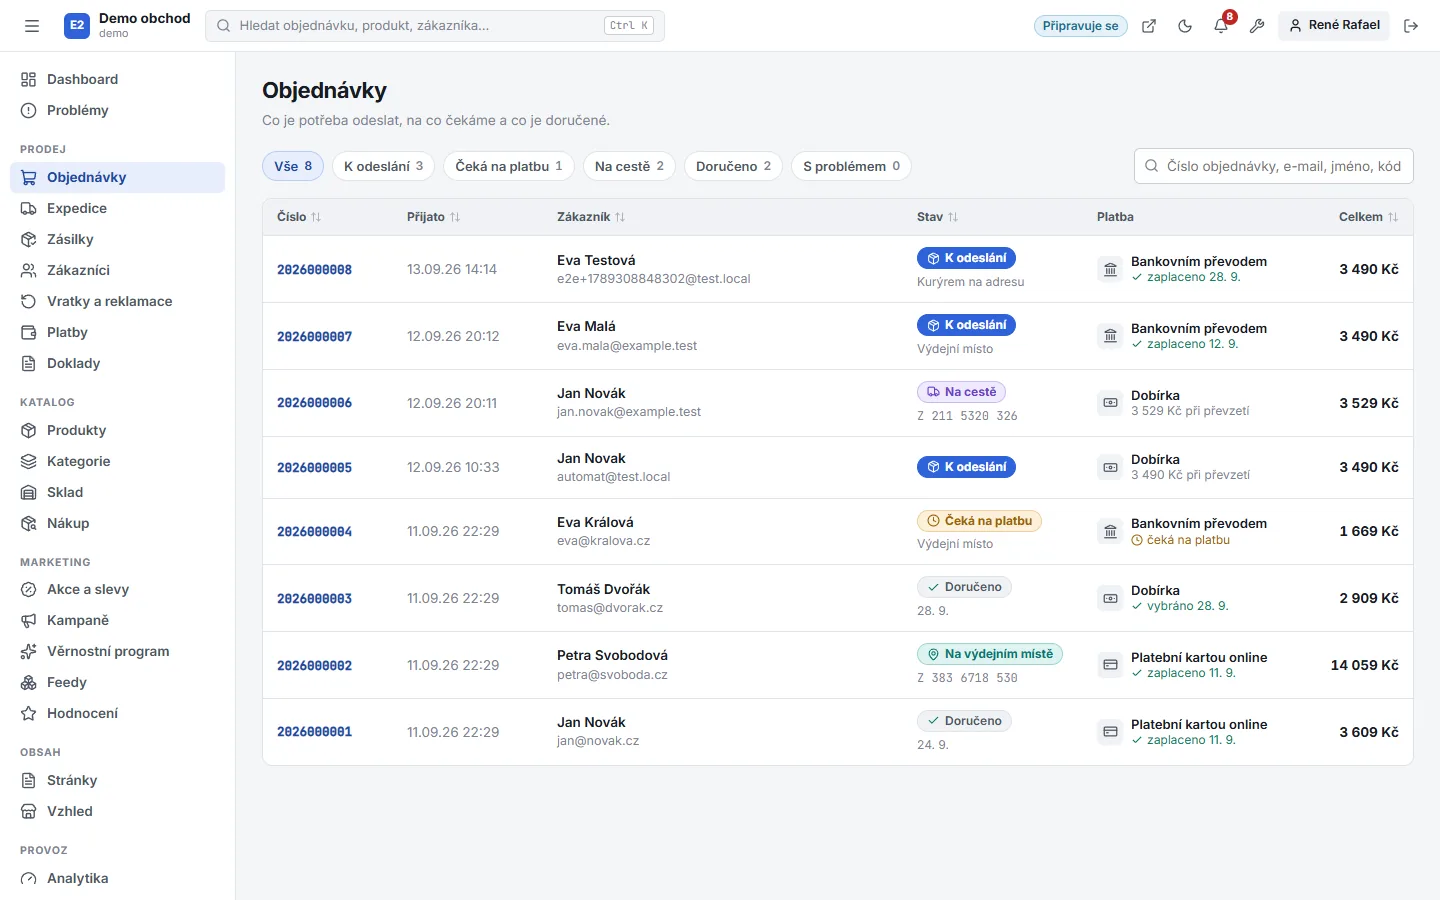
Task: Show Doručeno orders
Action: (x=733, y=166)
